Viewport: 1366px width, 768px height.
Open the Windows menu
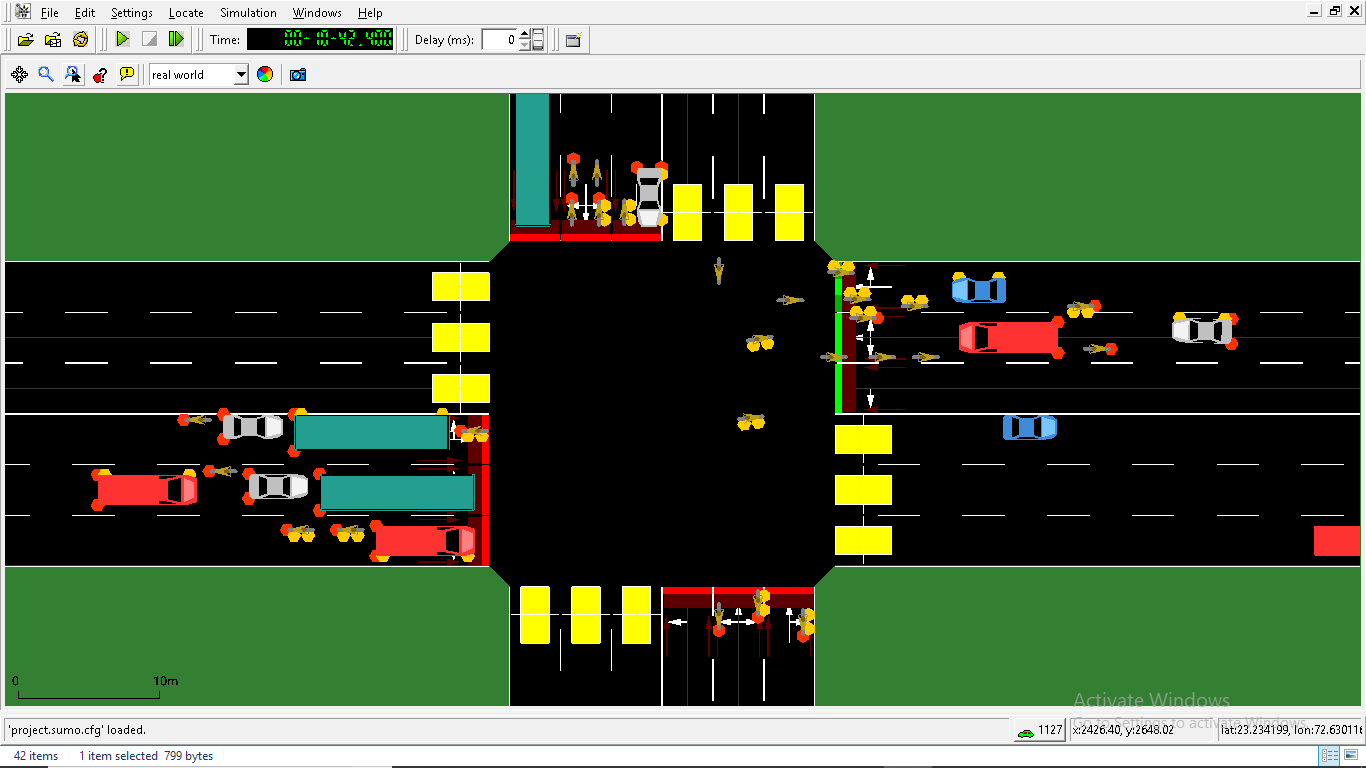(x=317, y=13)
